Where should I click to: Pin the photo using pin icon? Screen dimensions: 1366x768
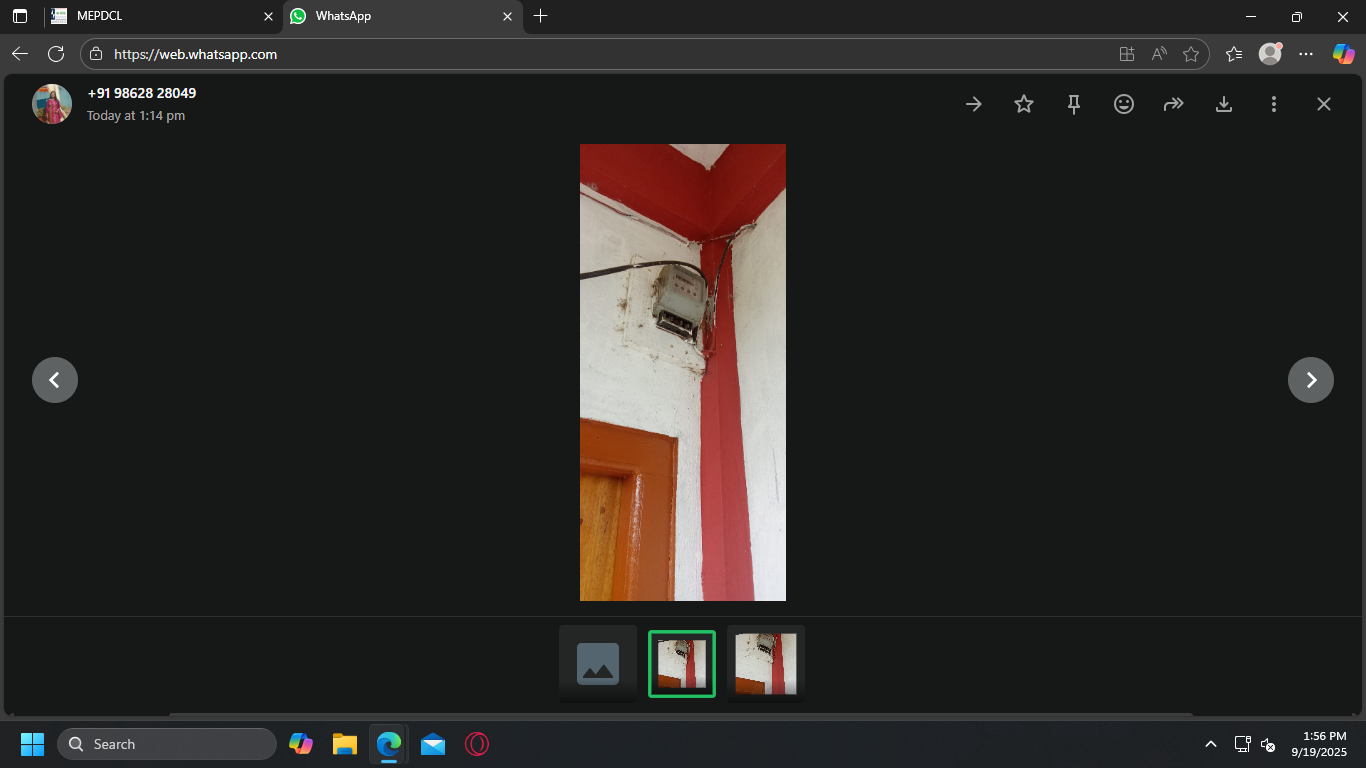1074,104
